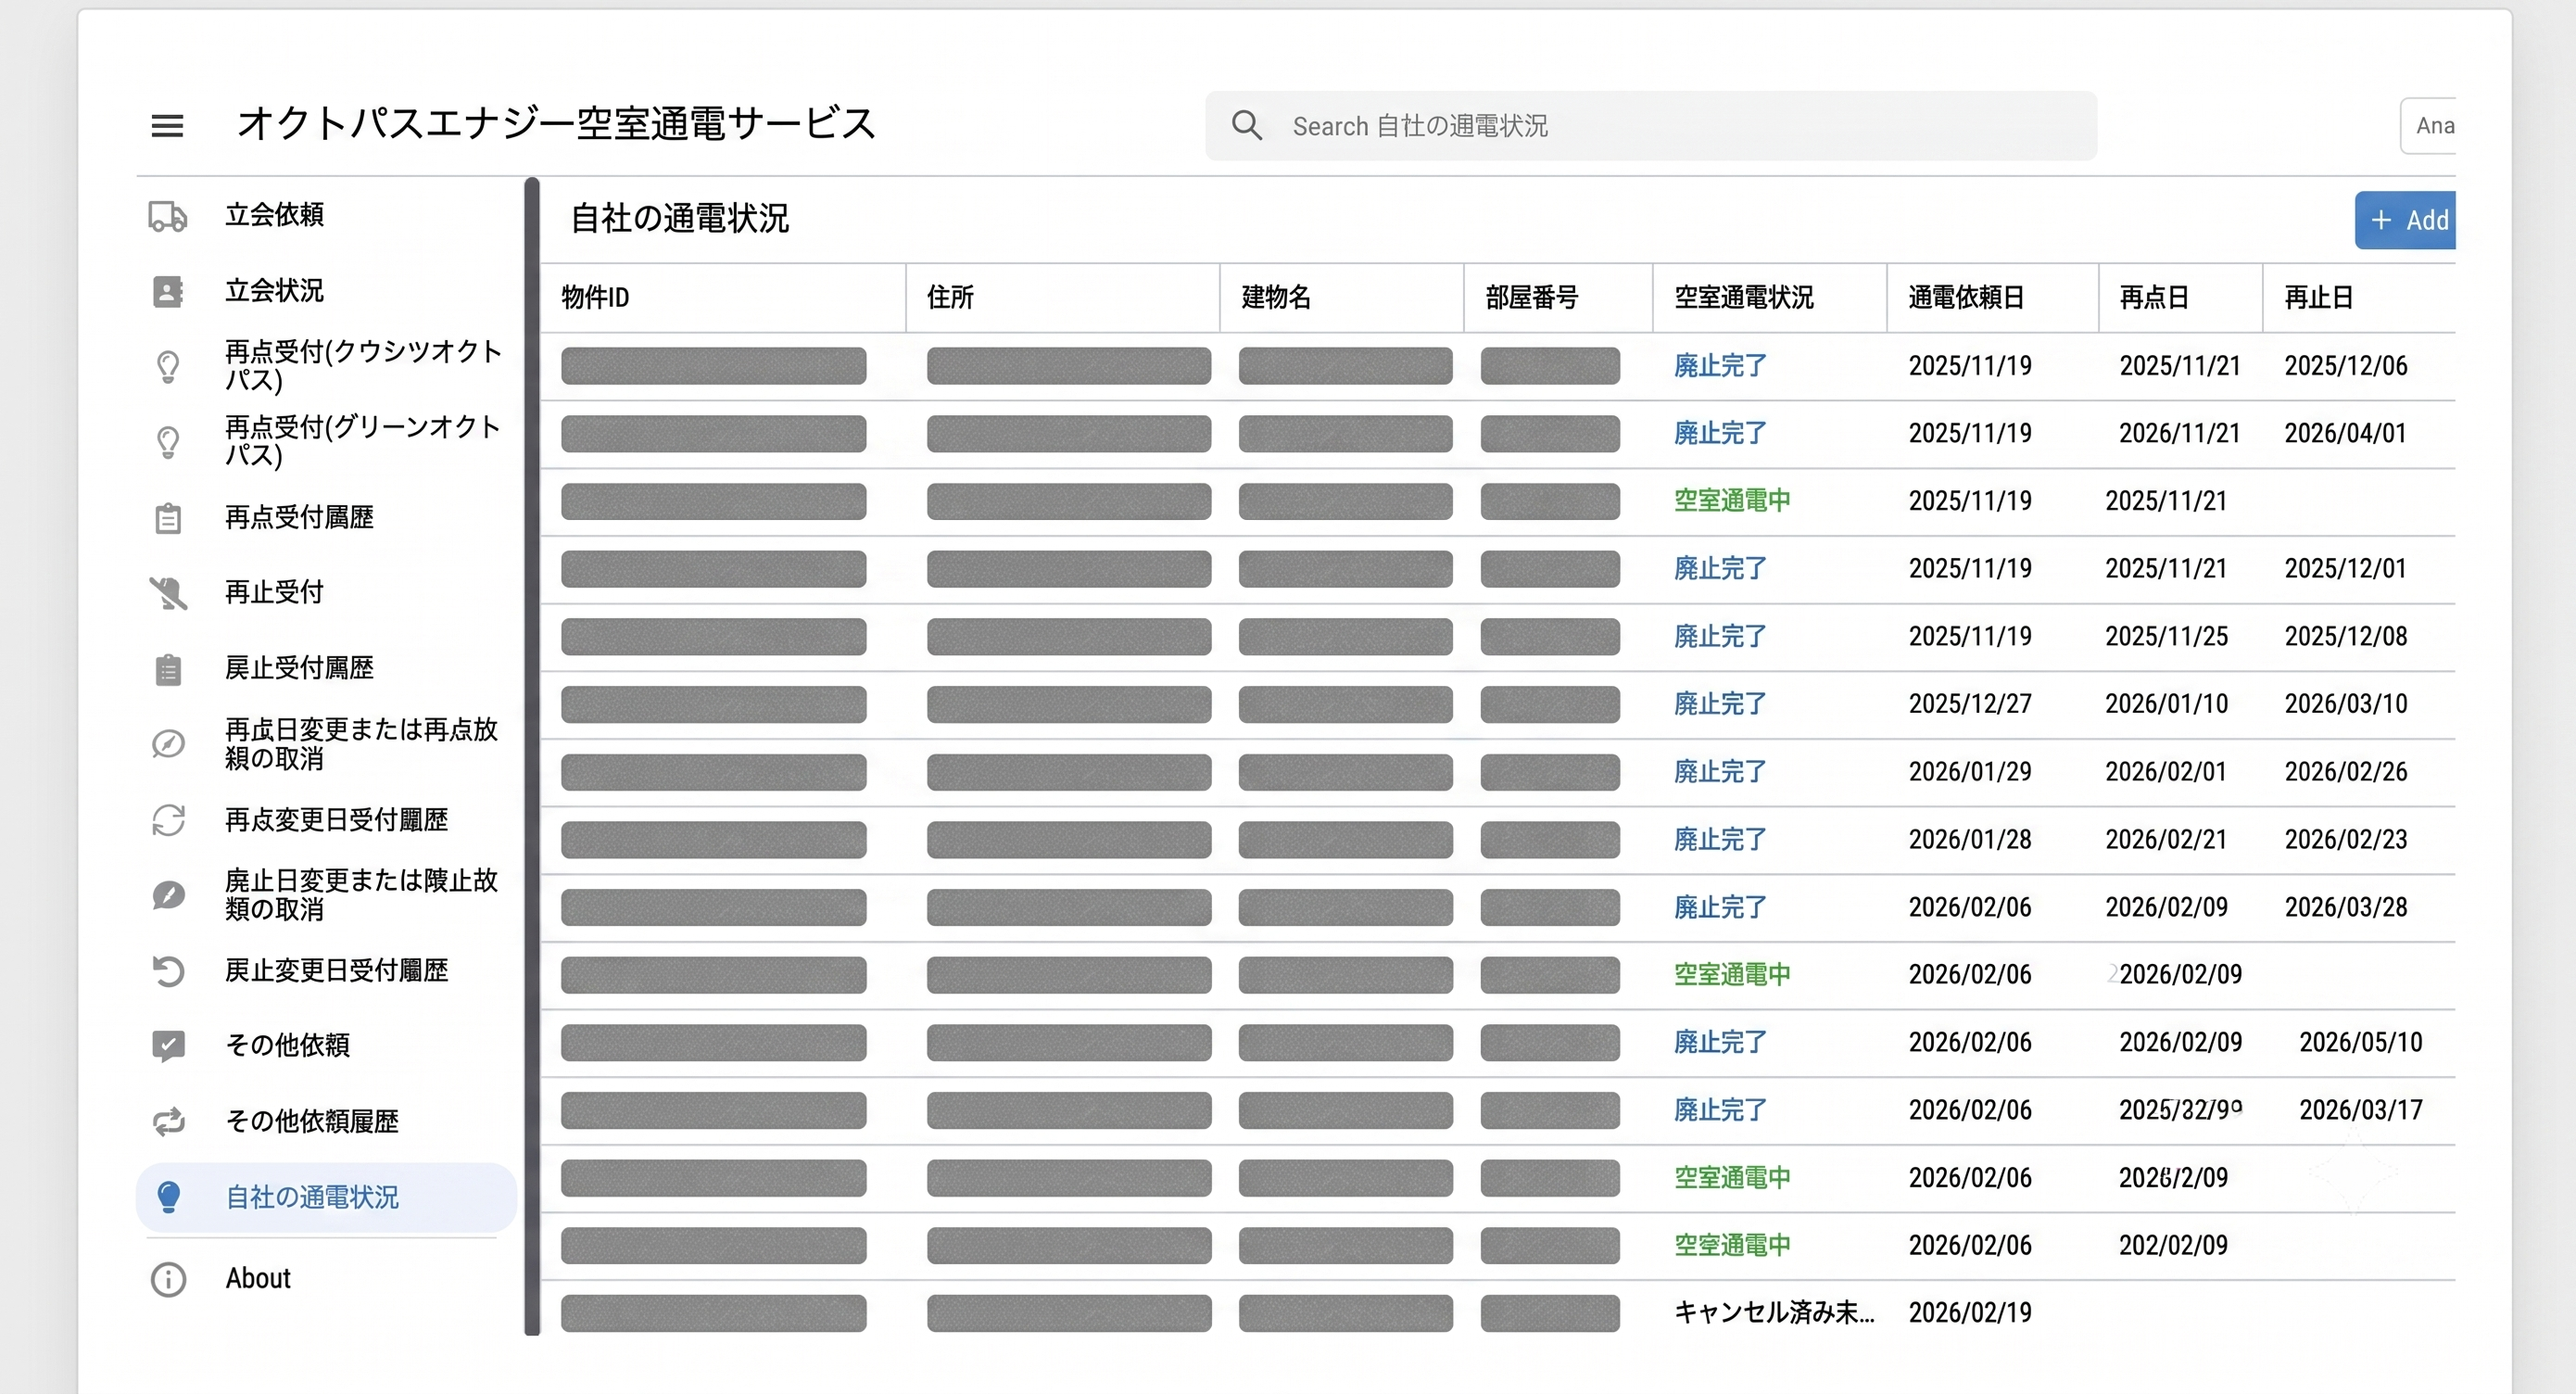Viewport: 2576px width, 1394px height.
Task: Sort by the 再点日 column header
Action: [x=2154, y=297]
